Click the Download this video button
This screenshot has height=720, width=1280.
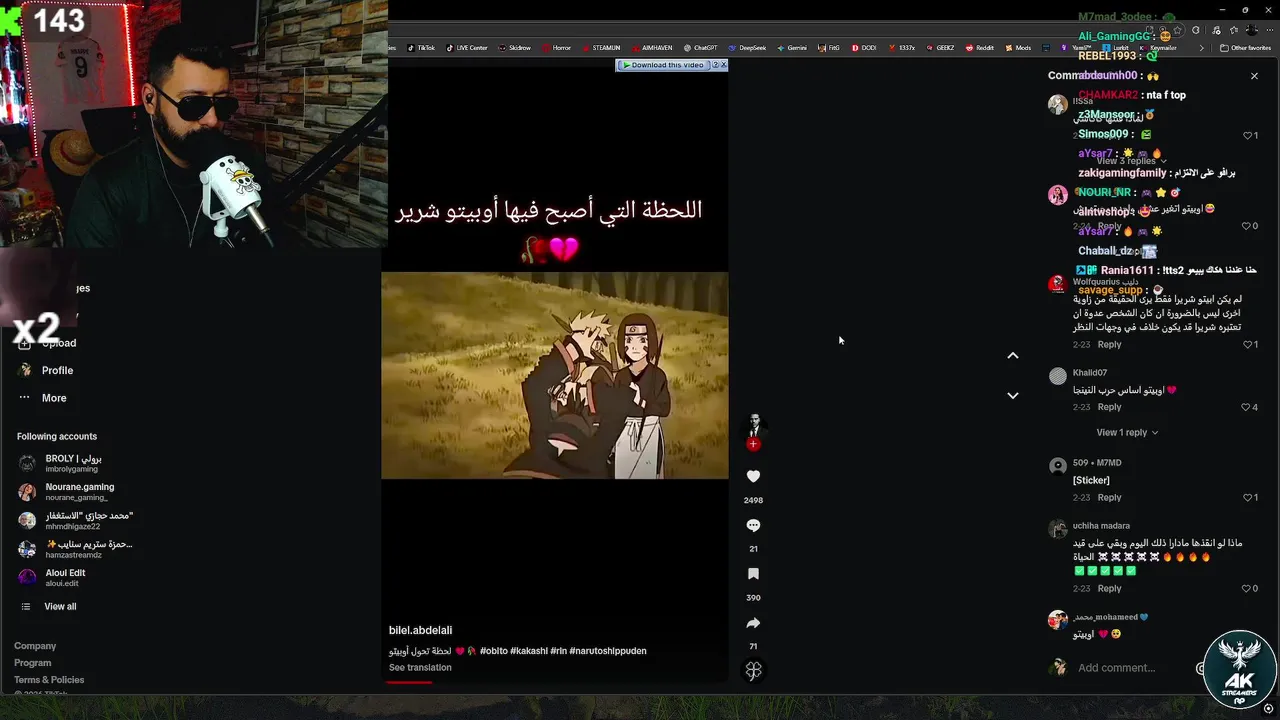662,65
